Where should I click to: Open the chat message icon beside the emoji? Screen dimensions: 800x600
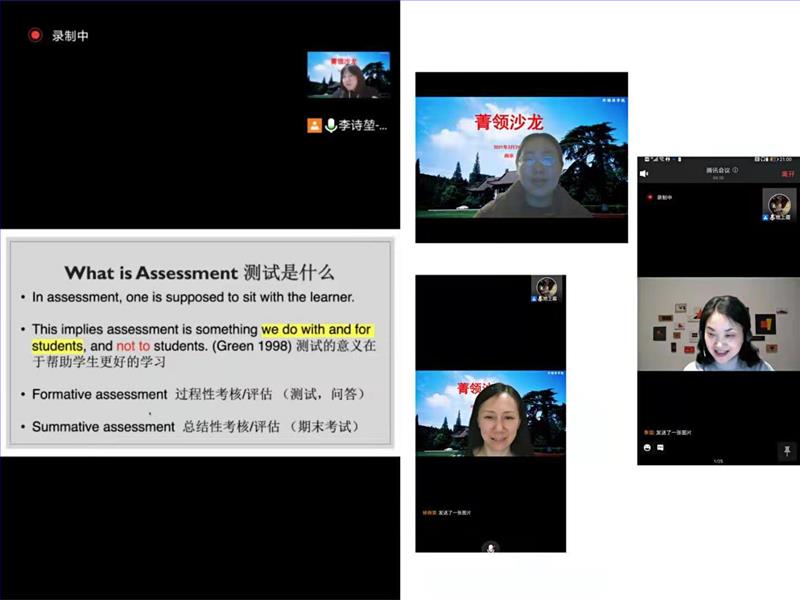661,447
